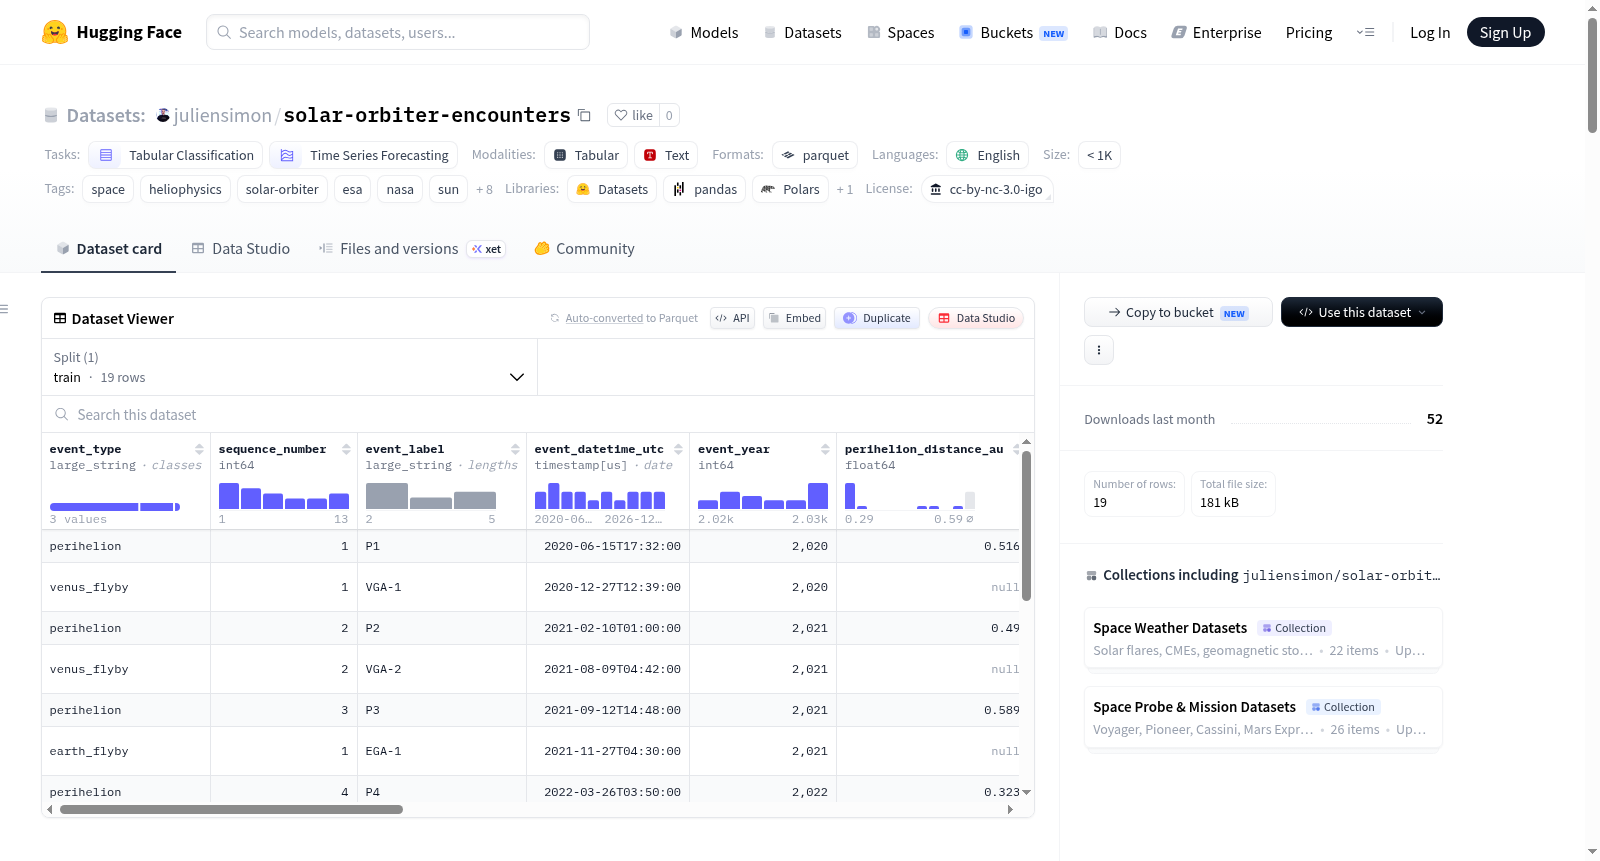The height and width of the screenshot is (861, 1600).
Task: Select the Polars library tag
Action: click(x=790, y=189)
